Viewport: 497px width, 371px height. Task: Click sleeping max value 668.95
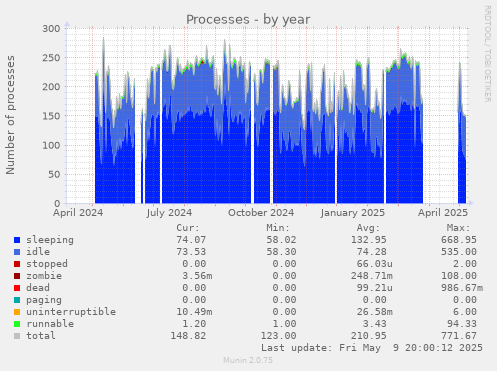click(x=459, y=240)
